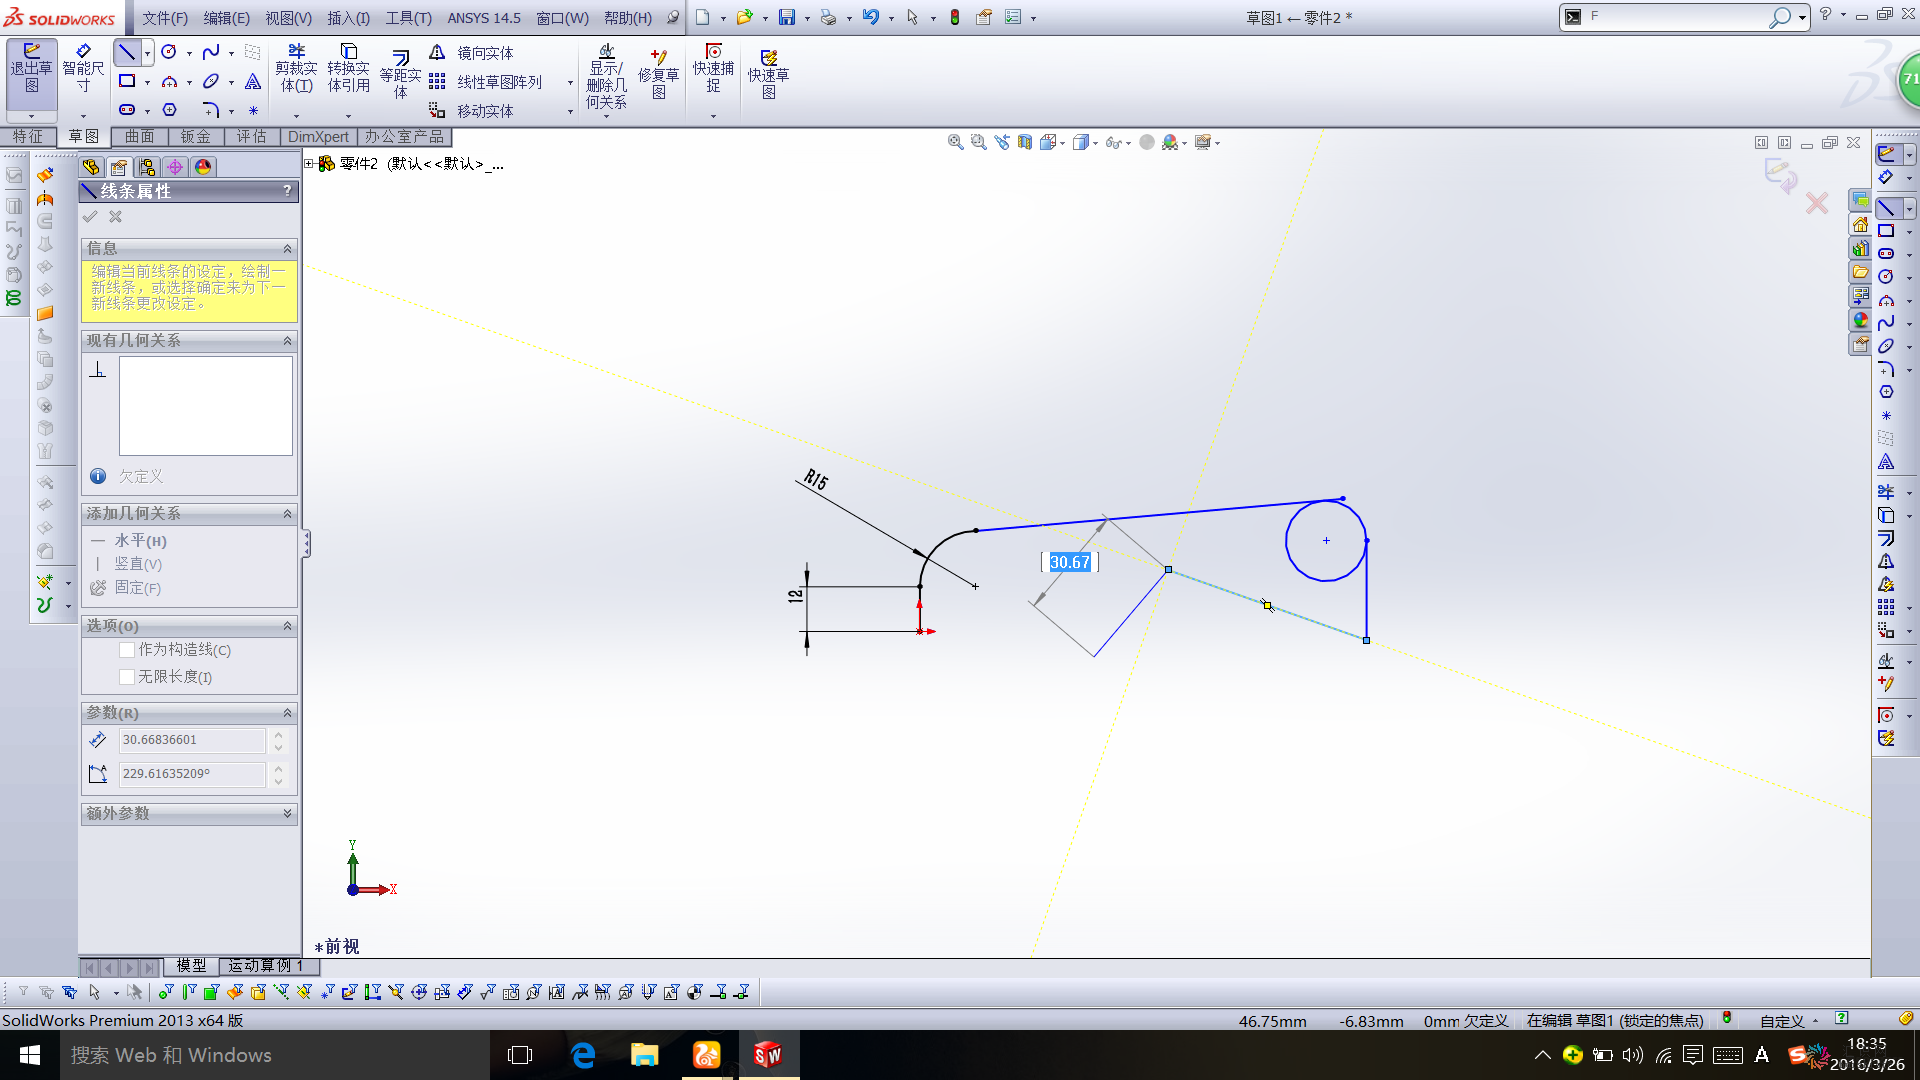This screenshot has height=1080, width=1920.
Task: Select the Line tool in sketch toolbar
Action: pyautogui.click(x=127, y=52)
